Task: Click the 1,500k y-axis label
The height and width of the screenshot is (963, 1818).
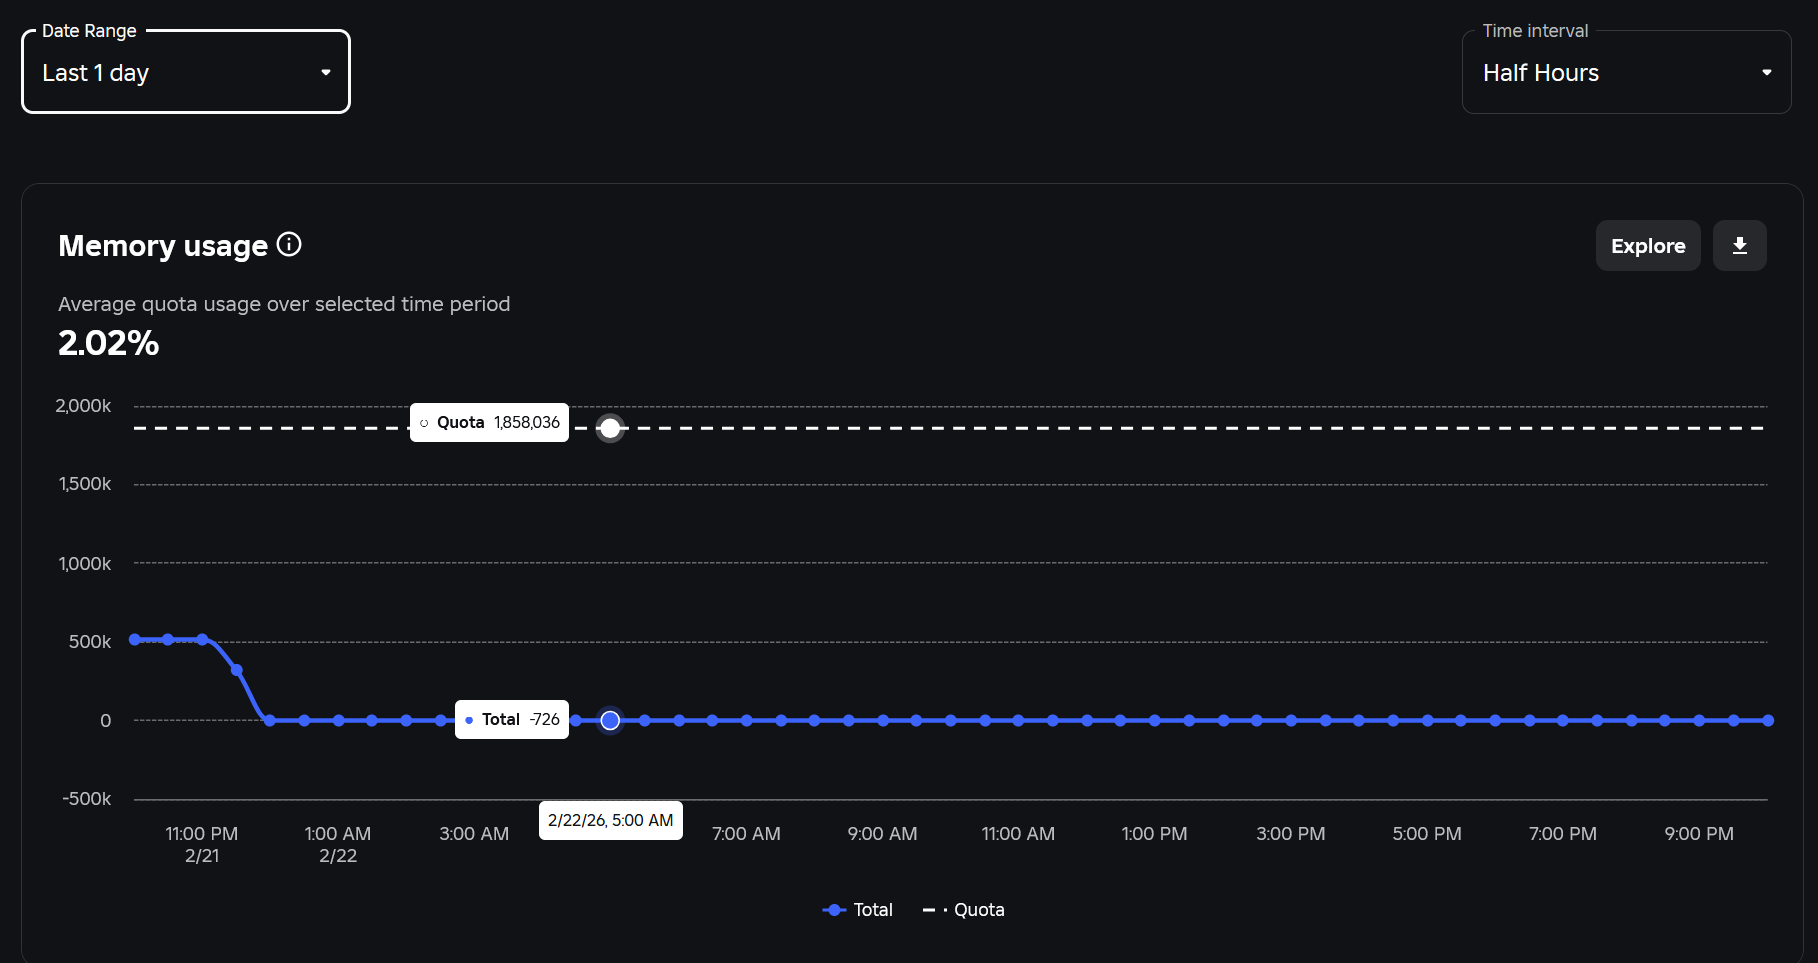Action: click(85, 484)
